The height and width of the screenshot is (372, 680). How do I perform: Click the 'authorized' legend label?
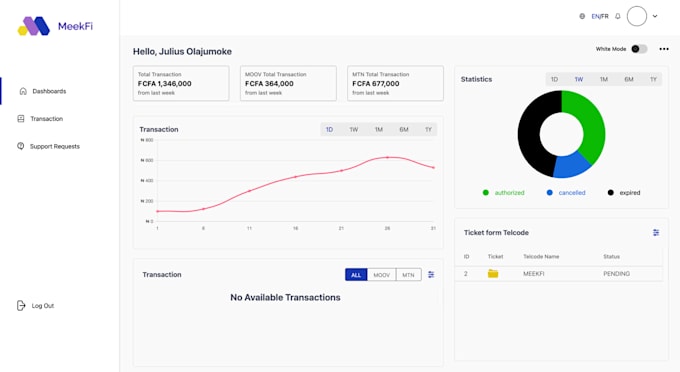coord(510,193)
